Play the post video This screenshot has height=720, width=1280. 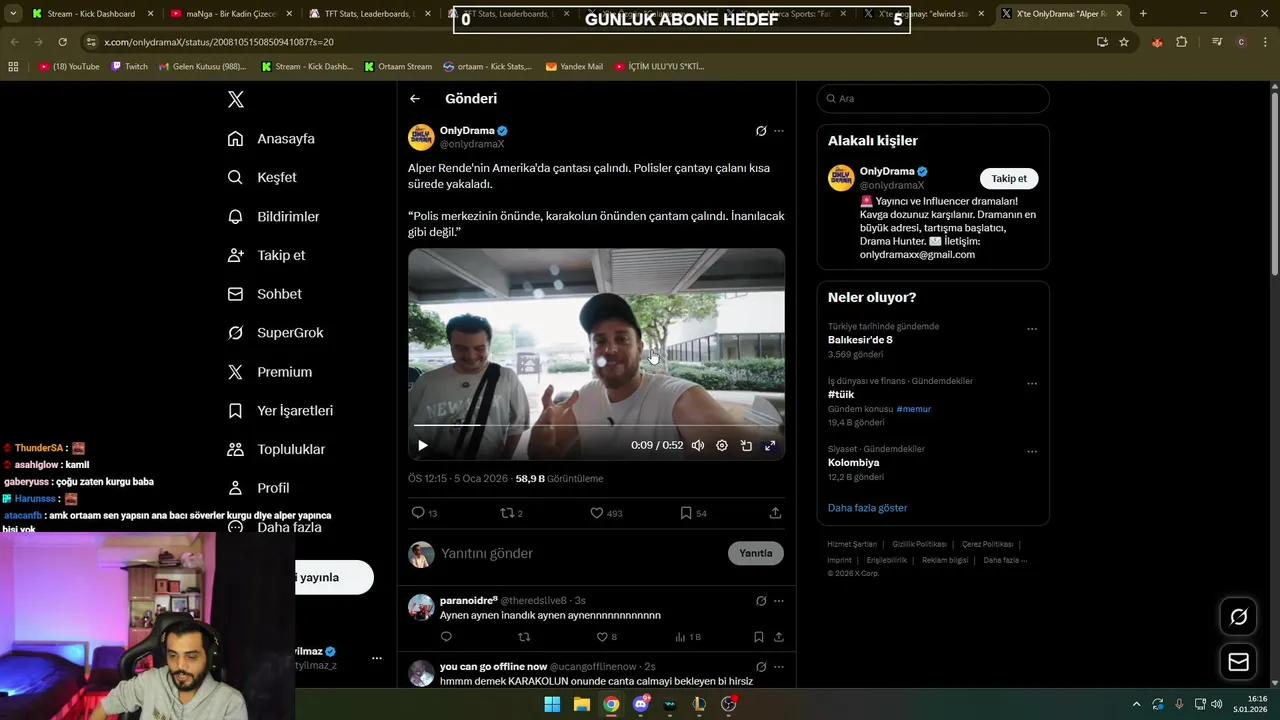[423, 446]
